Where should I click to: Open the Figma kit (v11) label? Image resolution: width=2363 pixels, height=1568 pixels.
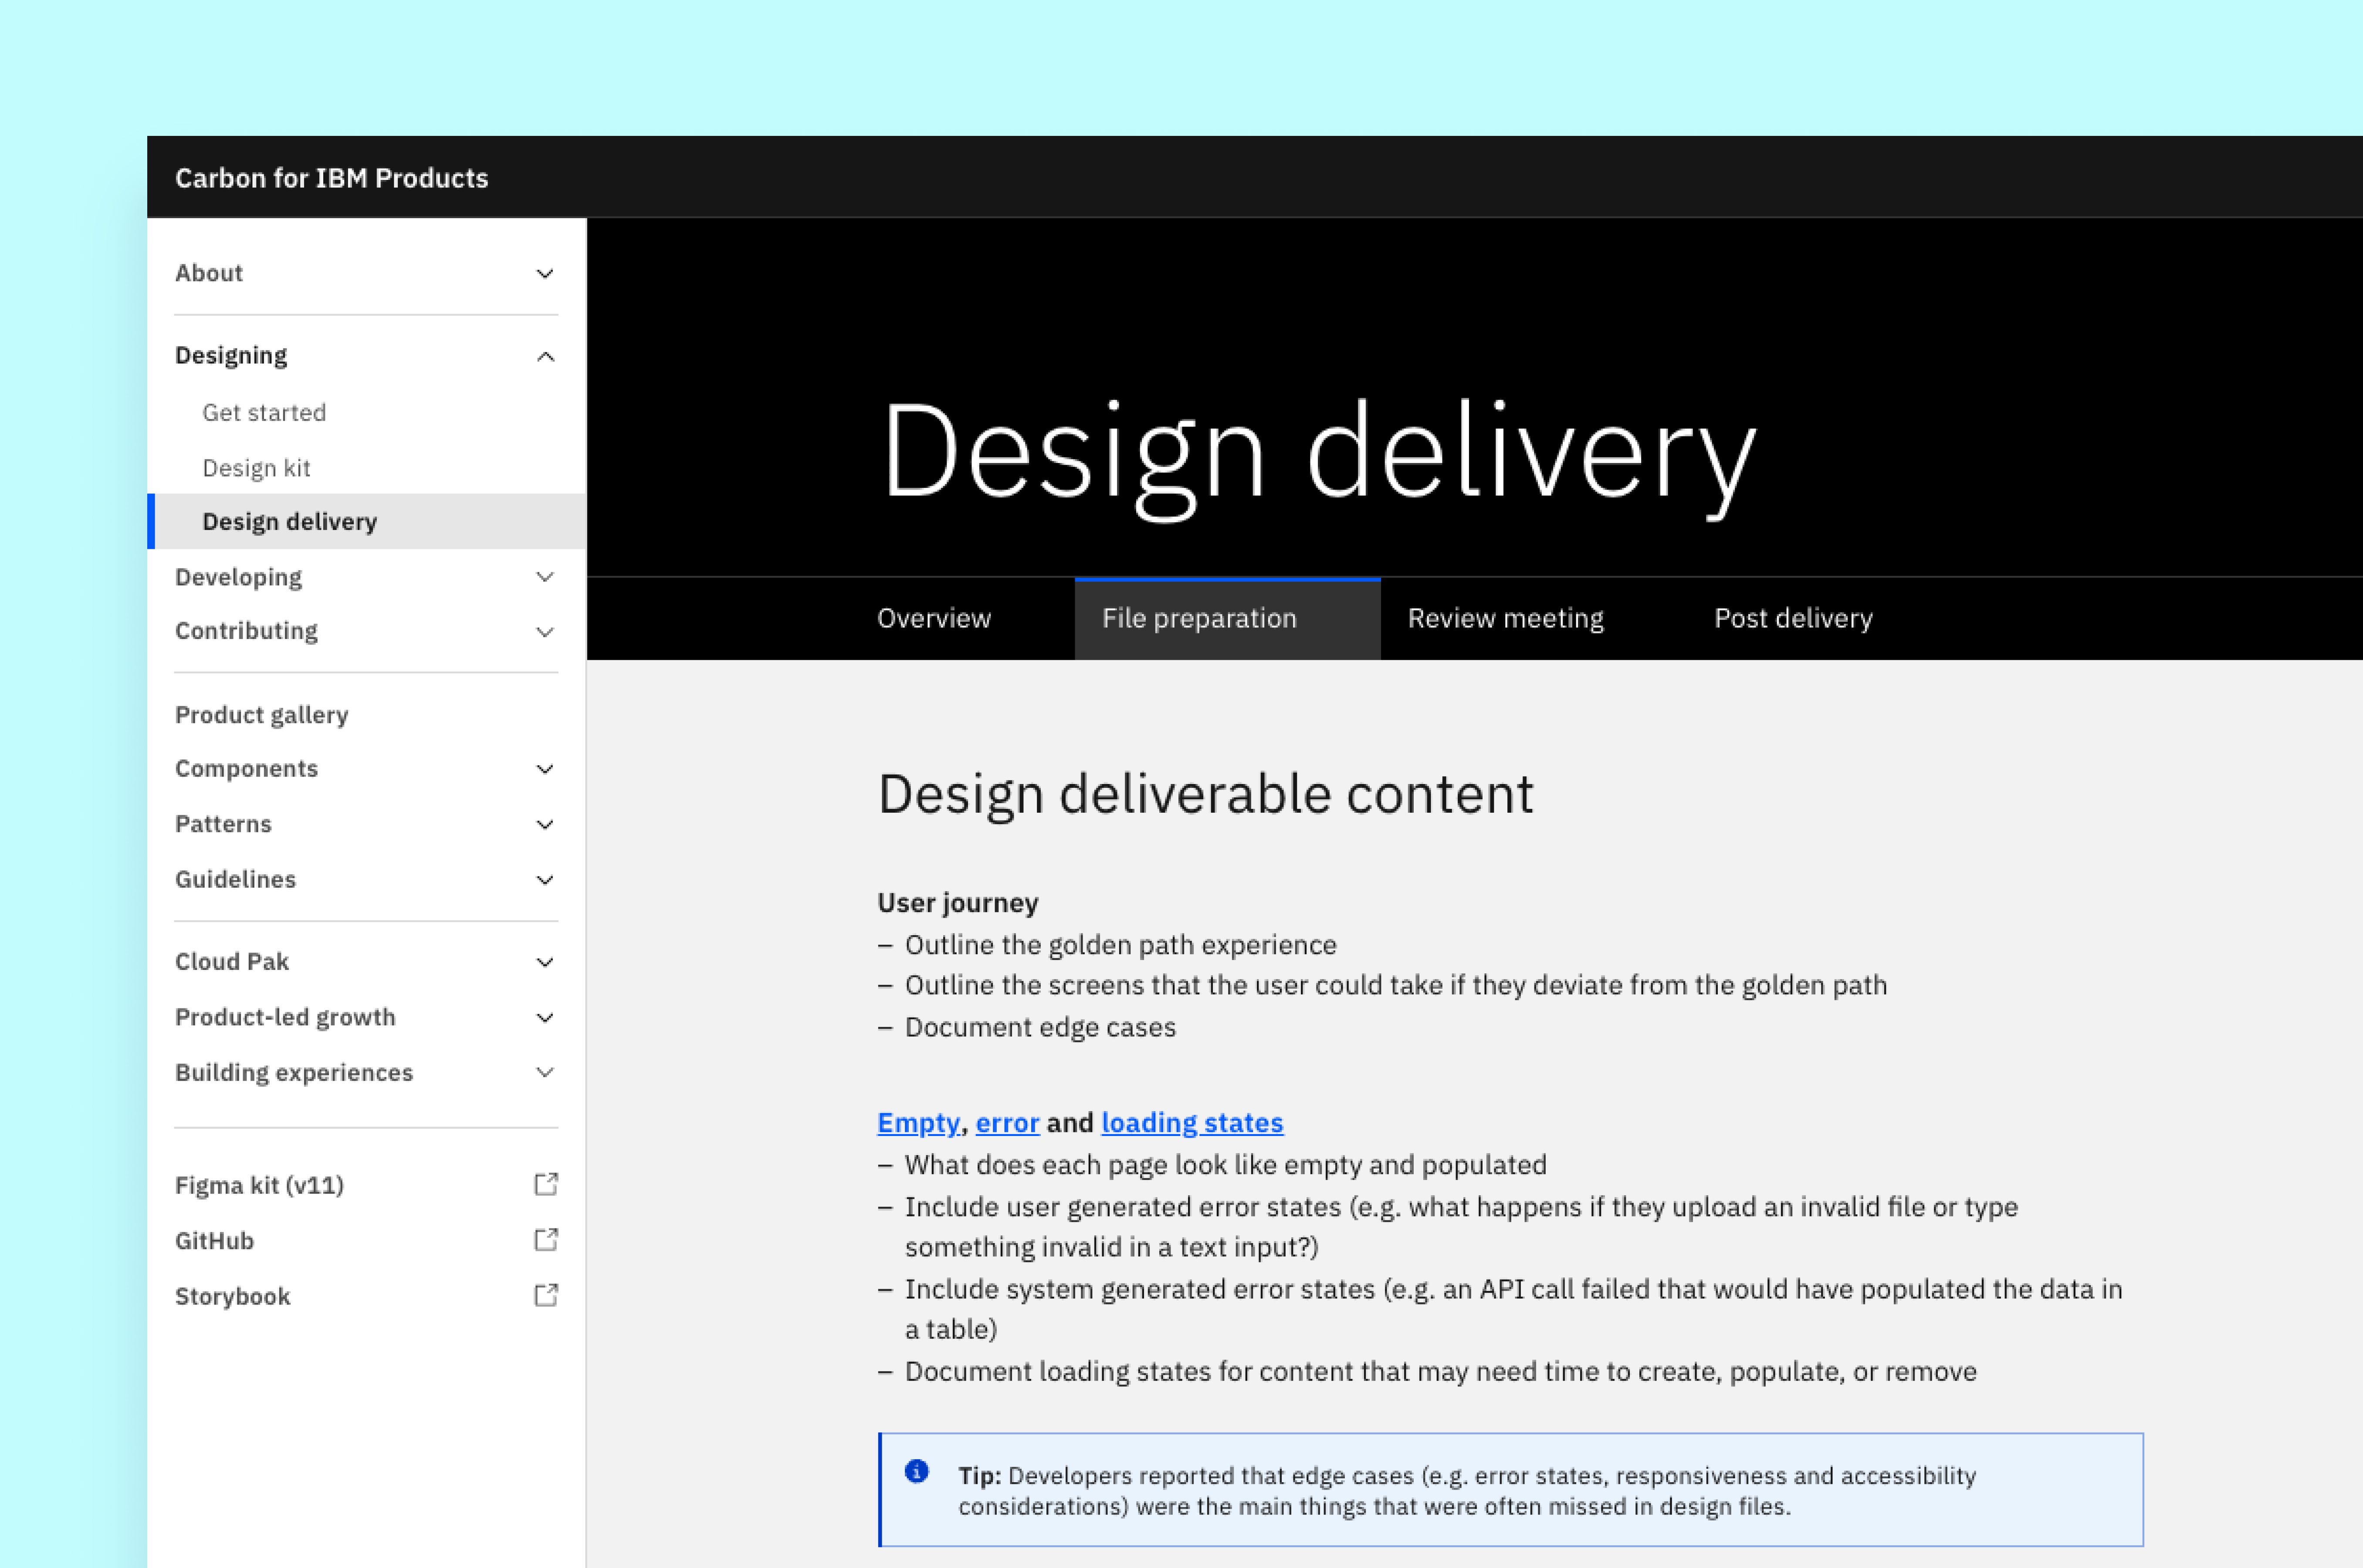pyautogui.click(x=259, y=1185)
